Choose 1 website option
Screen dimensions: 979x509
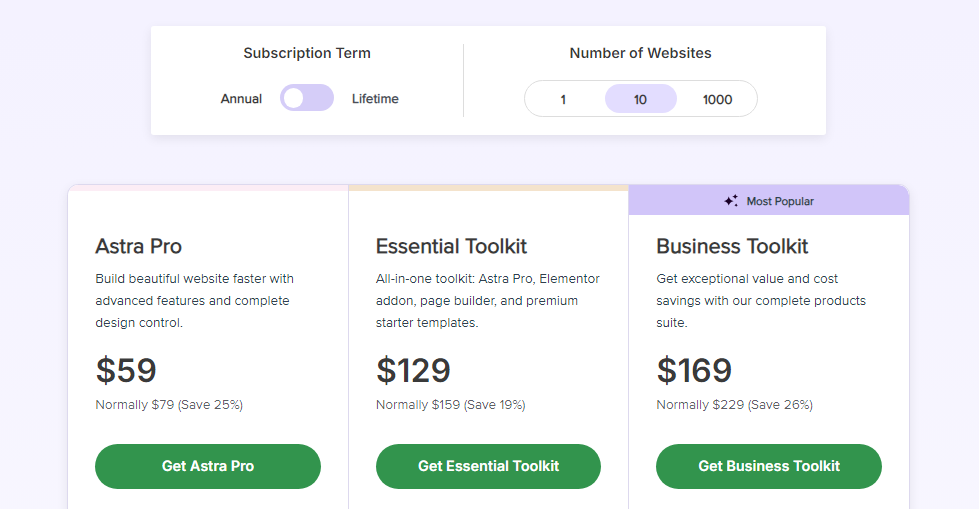[x=563, y=99]
